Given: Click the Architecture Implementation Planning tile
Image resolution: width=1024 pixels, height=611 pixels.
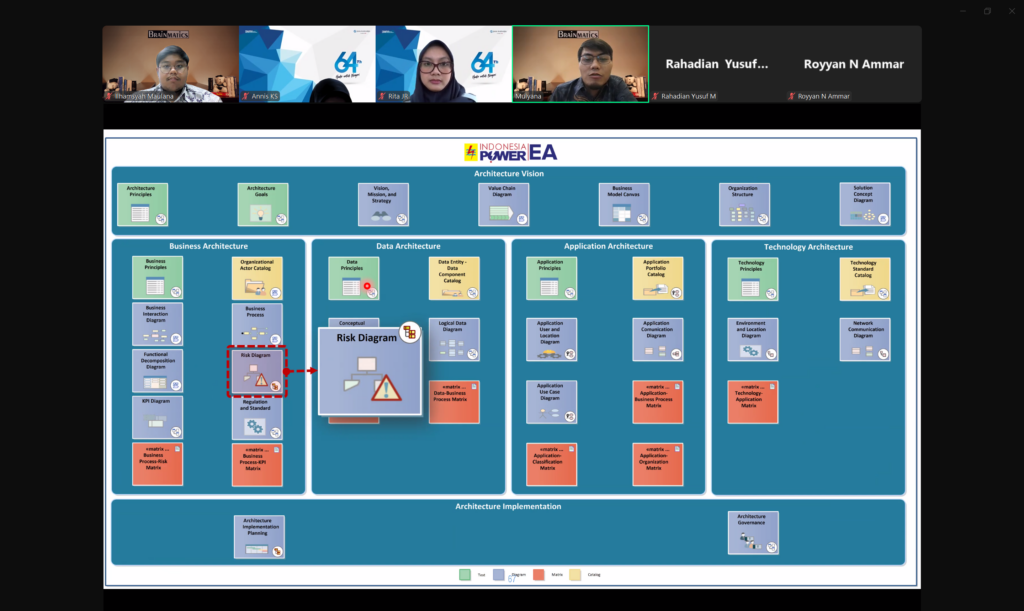Looking at the screenshot, I should [259, 537].
